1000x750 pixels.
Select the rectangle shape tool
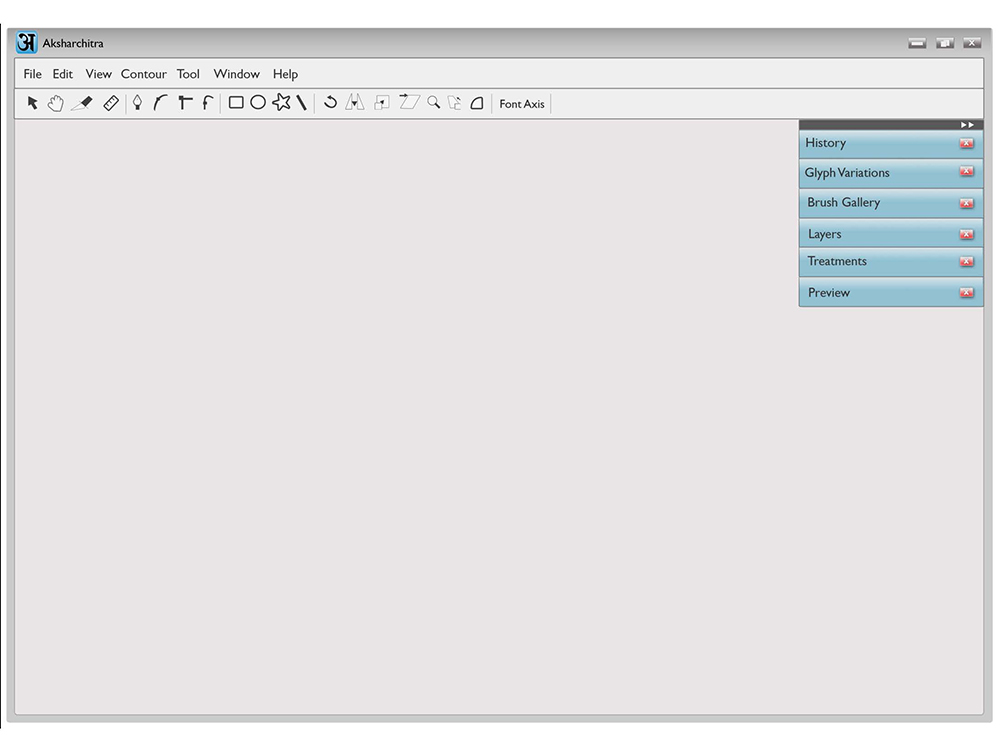(x=236, y=103)
